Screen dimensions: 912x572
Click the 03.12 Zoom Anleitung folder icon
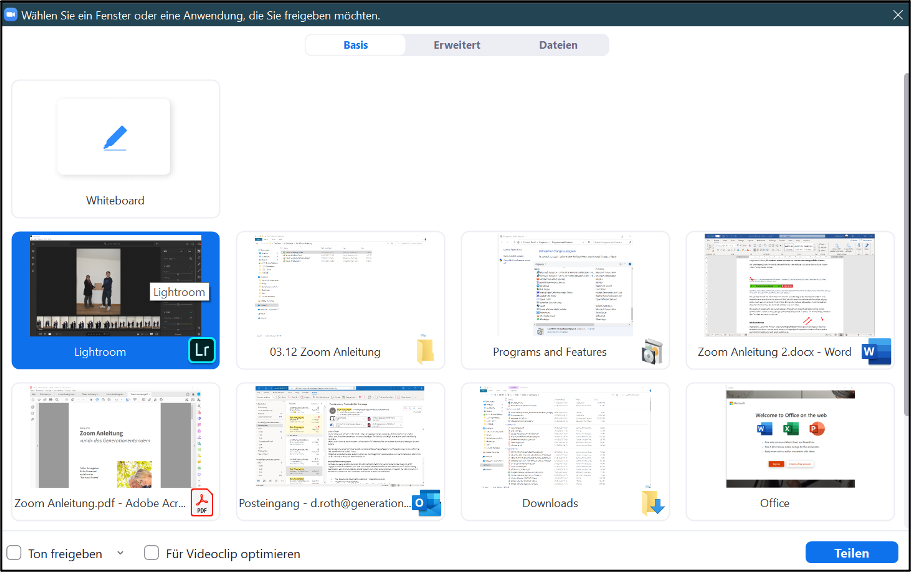(x=427, y=351)
